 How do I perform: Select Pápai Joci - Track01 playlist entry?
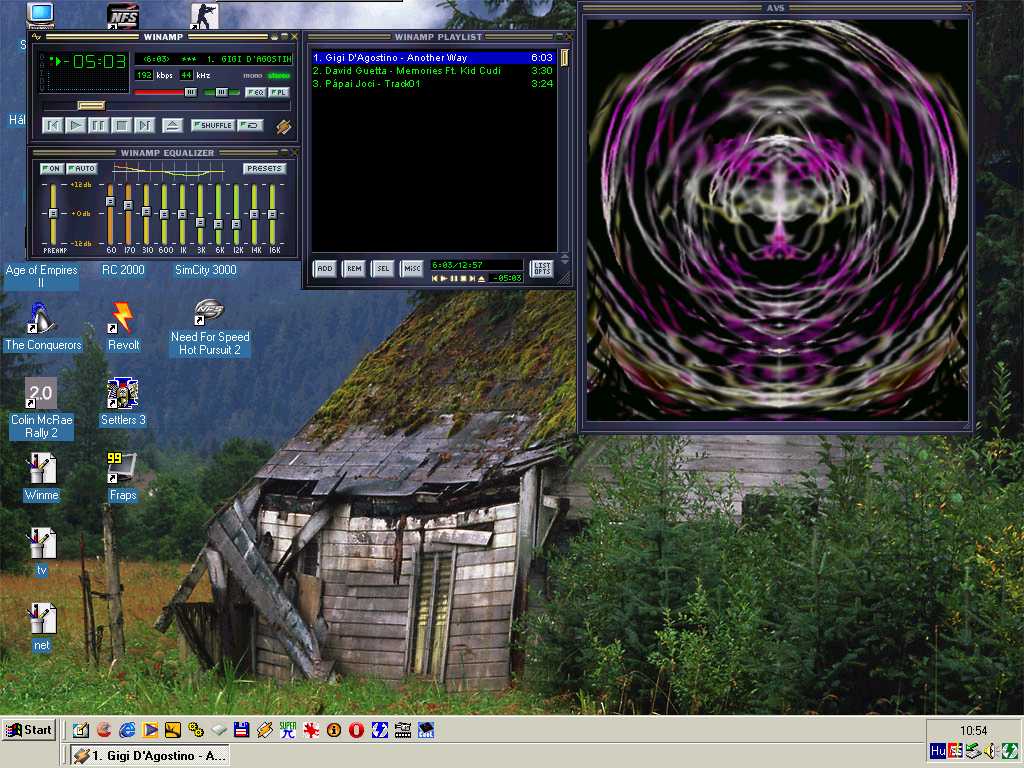point(434,84)
